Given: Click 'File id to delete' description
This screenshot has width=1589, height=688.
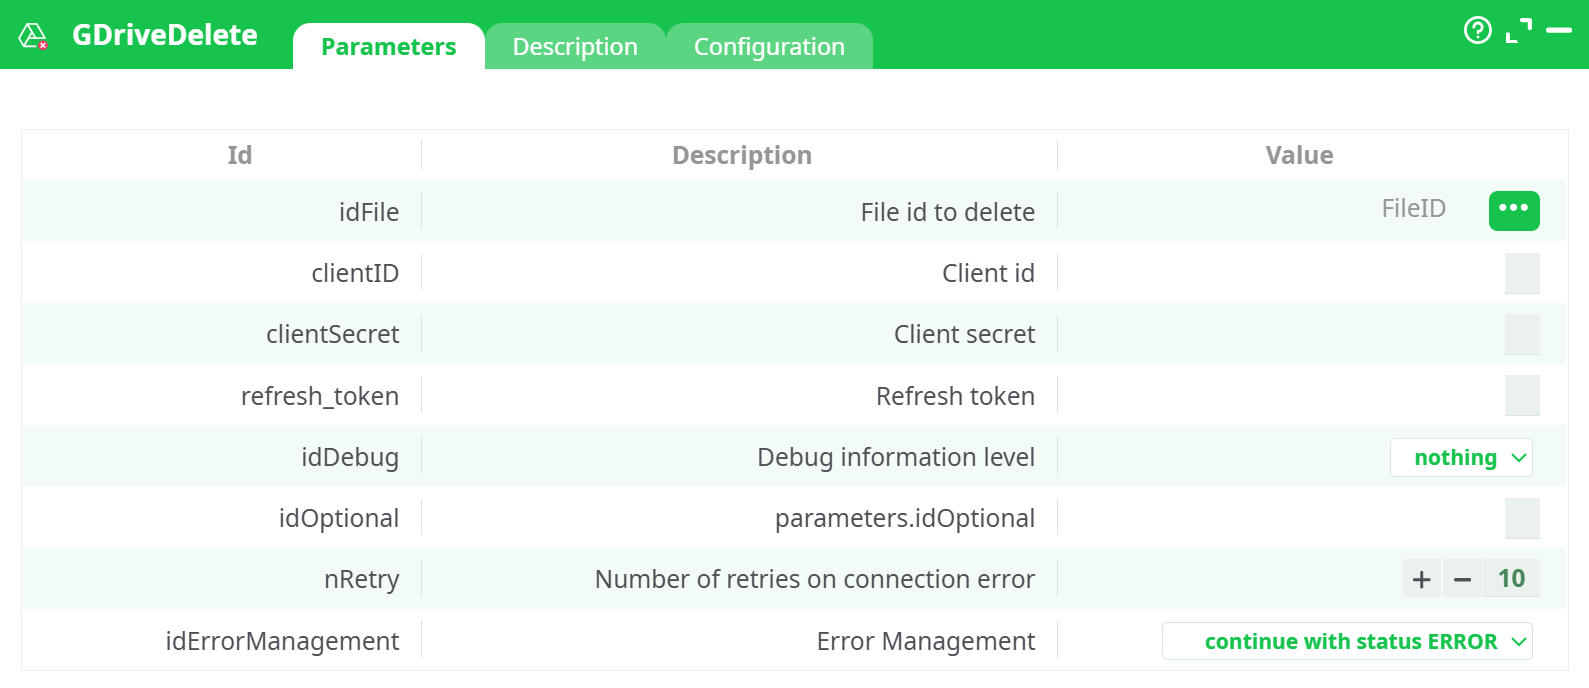Looking at the screenshot, I should [x=948, y=212].
